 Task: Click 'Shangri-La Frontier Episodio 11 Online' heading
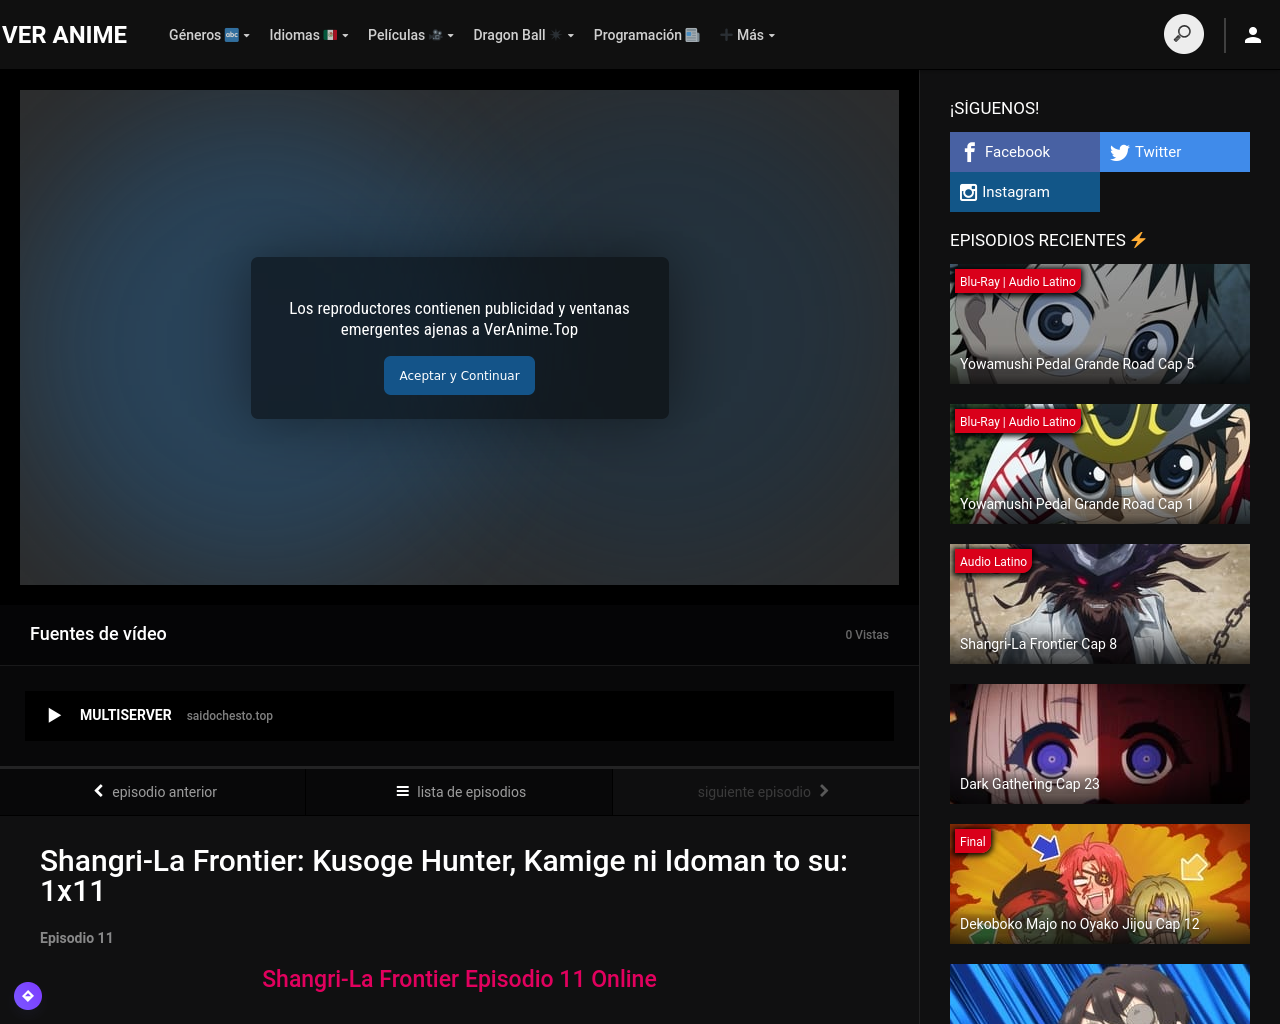(459, 979)
